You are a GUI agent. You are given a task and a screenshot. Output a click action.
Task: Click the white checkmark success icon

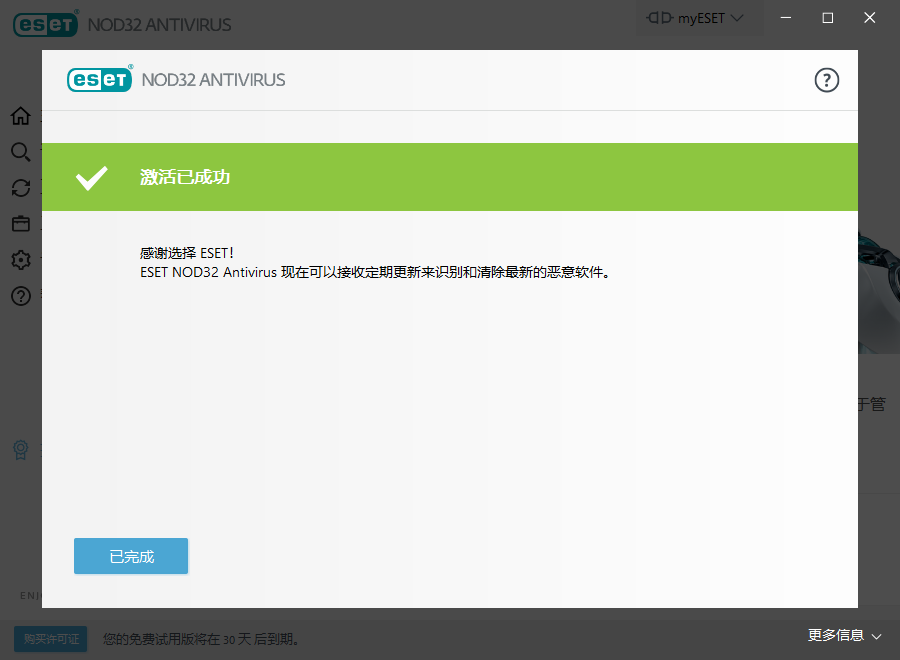tap(92, 178)
